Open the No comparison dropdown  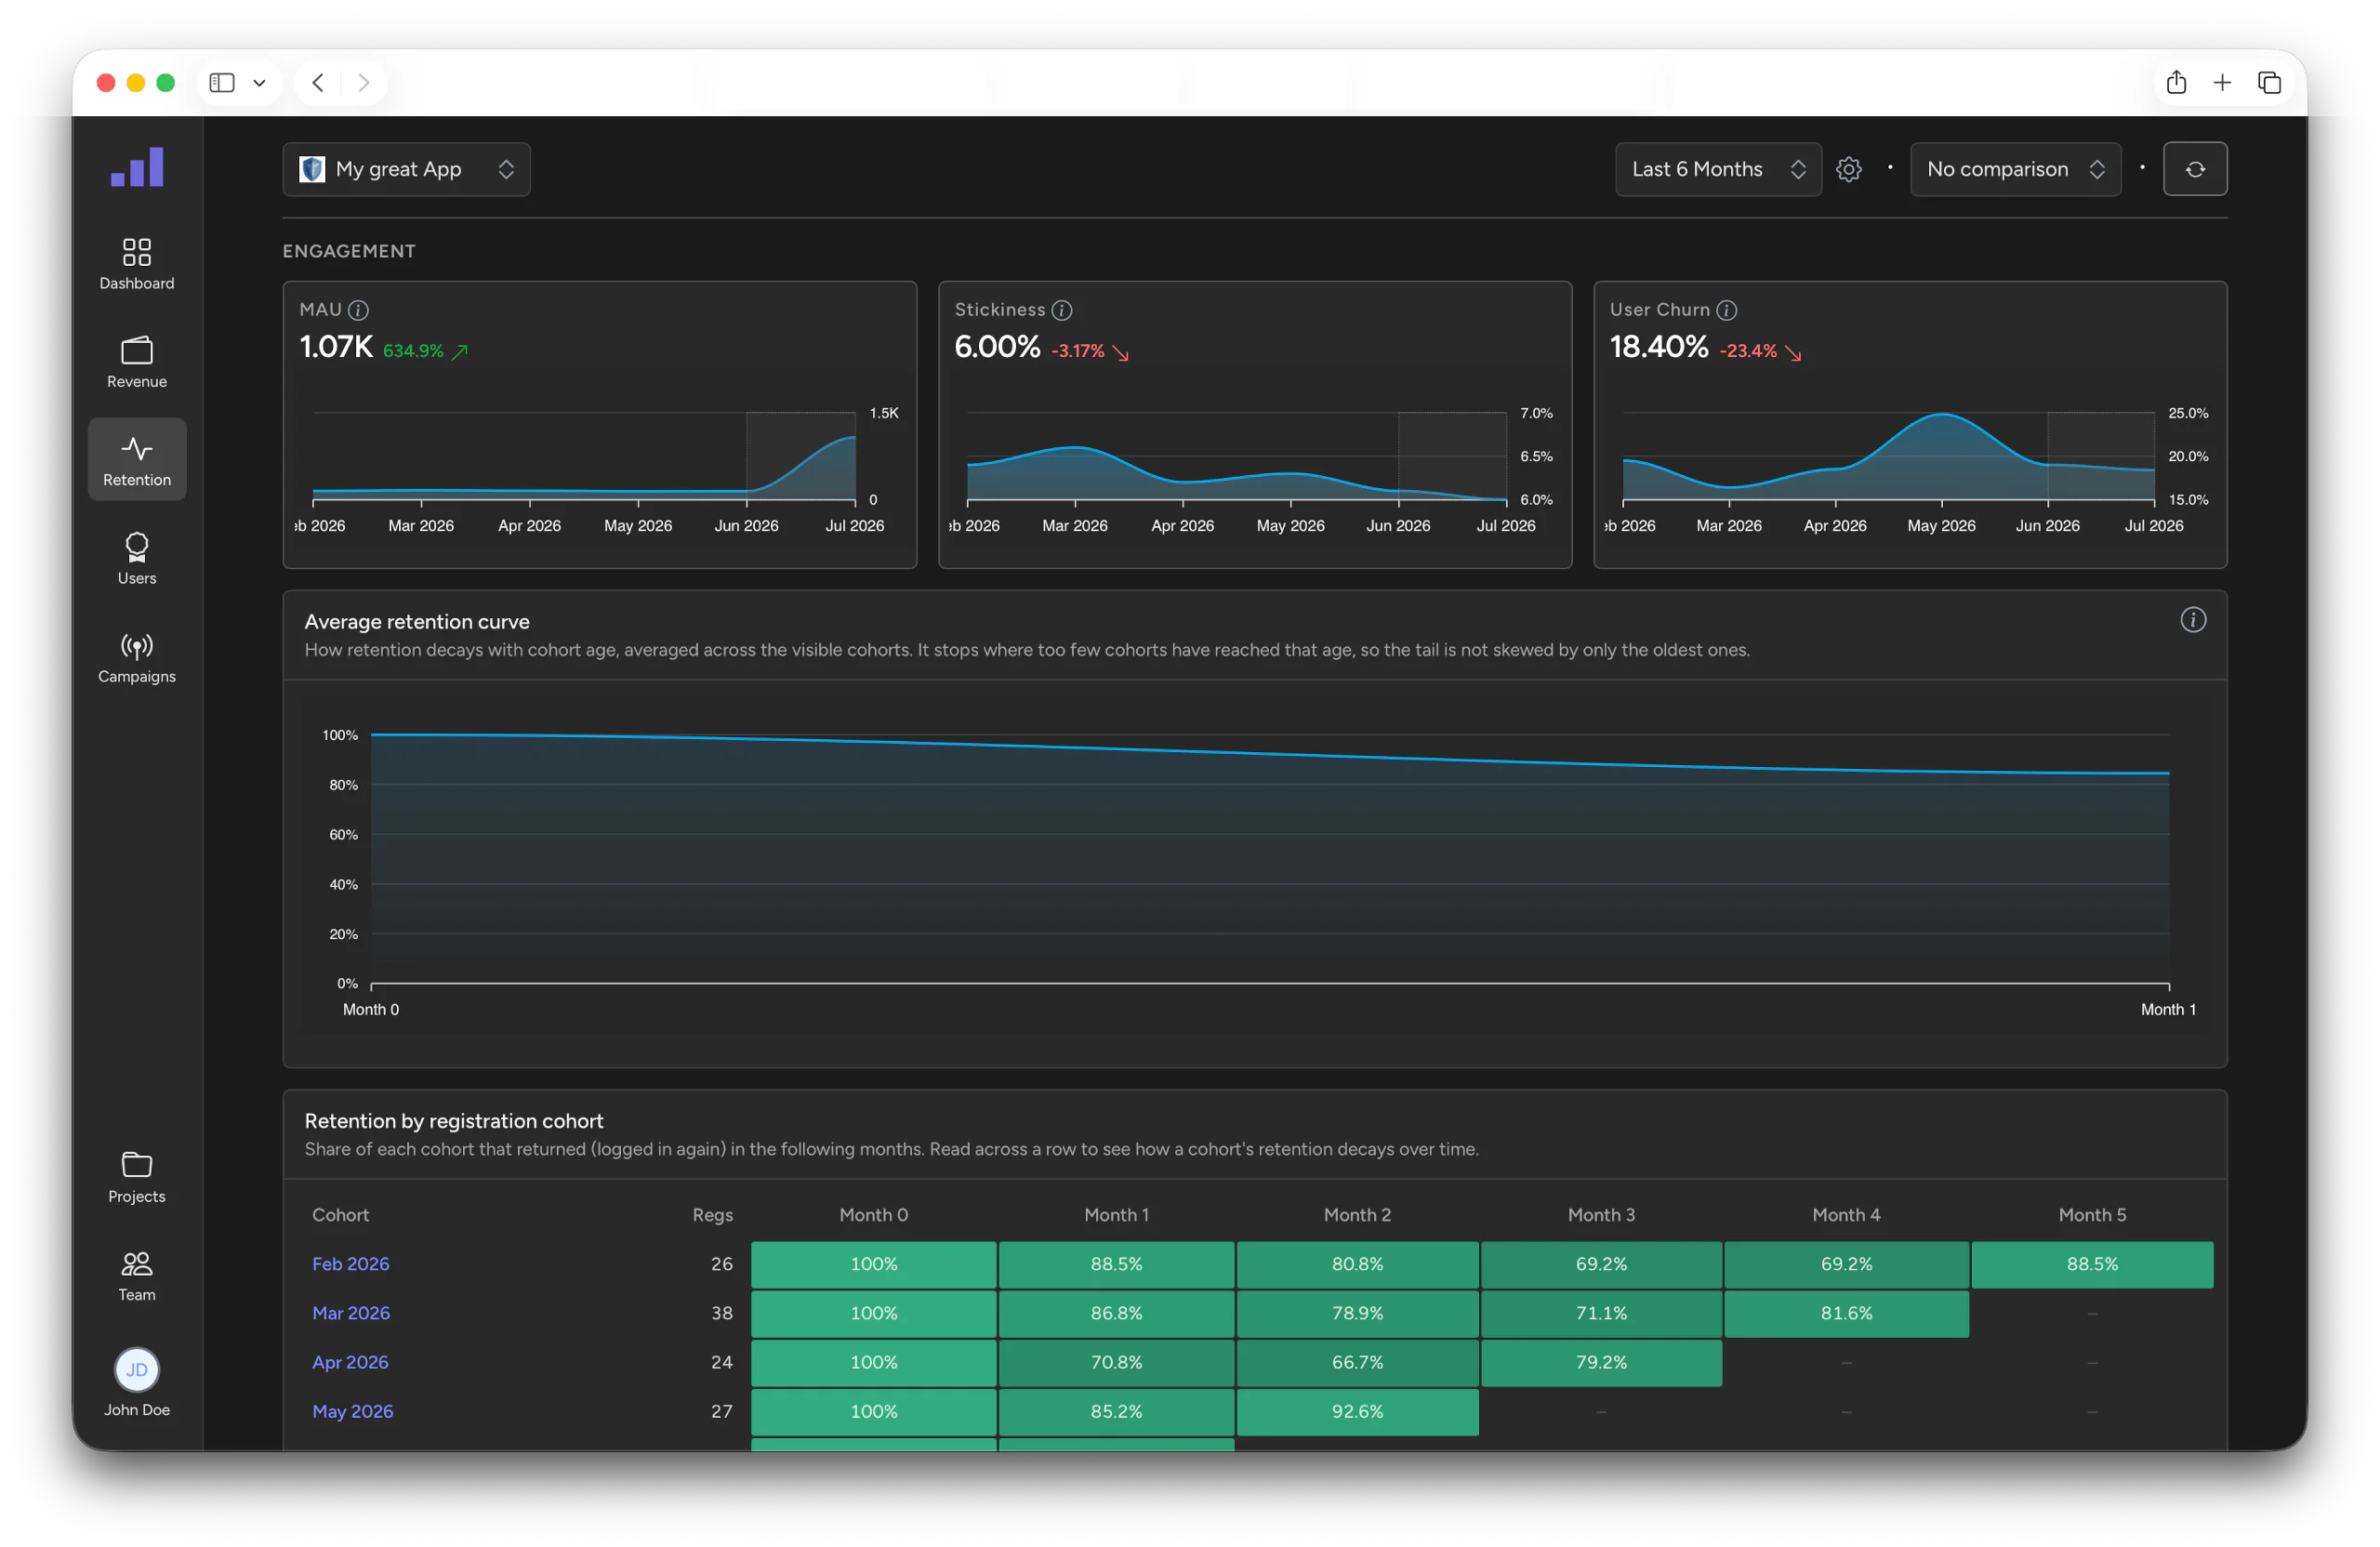point(2015,169)
